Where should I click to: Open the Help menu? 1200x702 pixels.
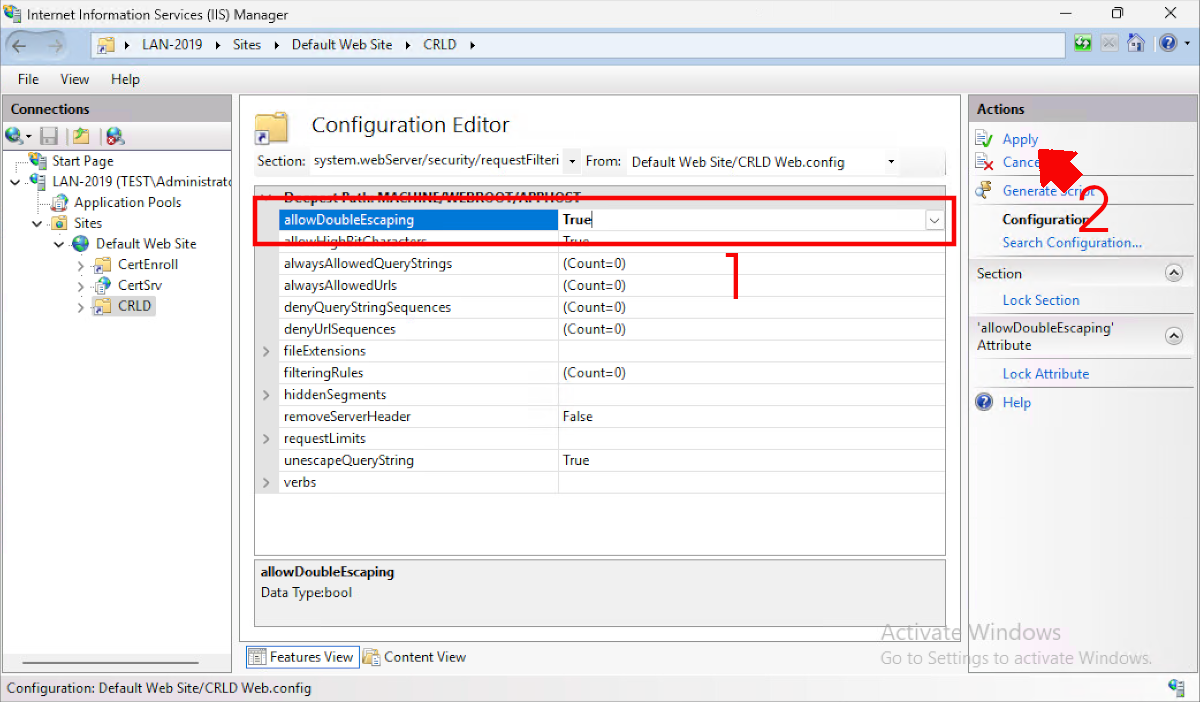pos(125,79)
